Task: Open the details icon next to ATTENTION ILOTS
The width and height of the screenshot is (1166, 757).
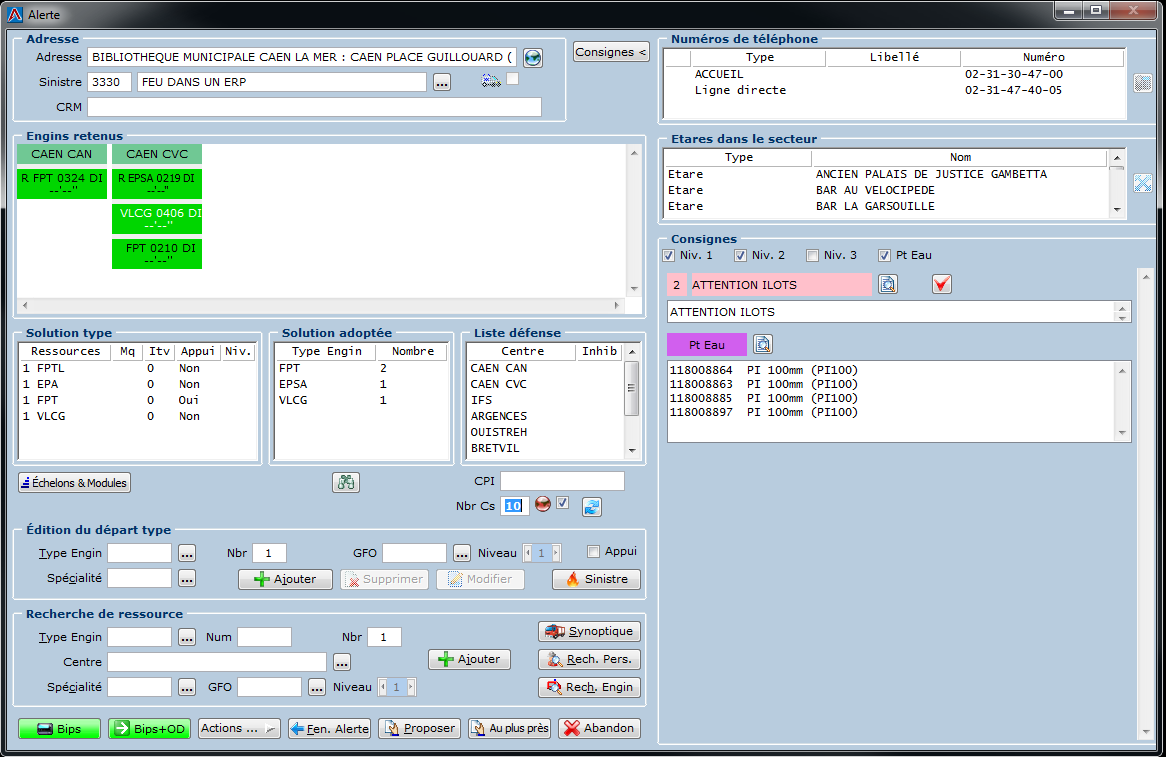Action: click(x=888, y=284)
